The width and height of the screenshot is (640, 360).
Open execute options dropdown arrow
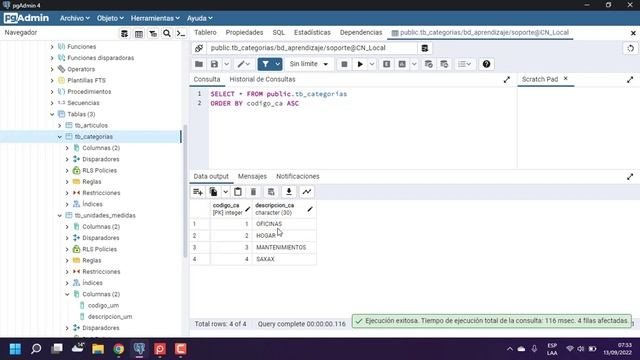(x=372, y=64)
